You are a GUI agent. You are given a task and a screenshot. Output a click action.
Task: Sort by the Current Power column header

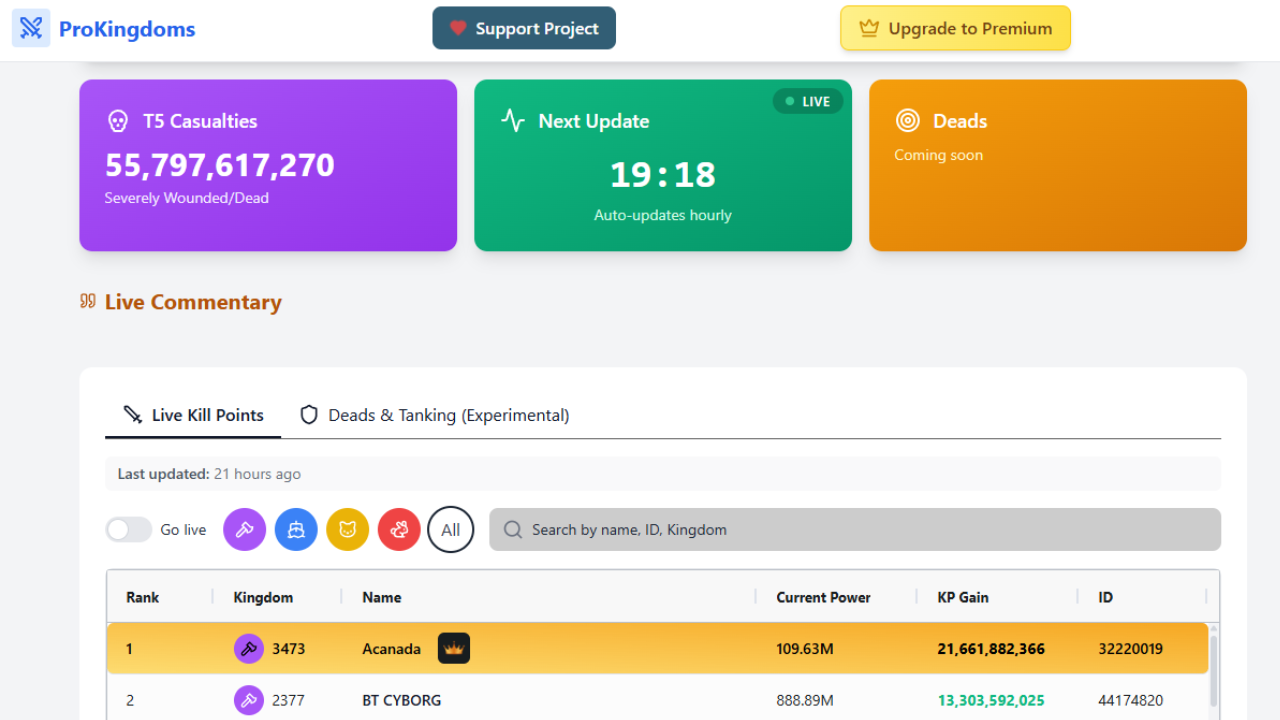pyautogui.click(x=823, y=597)
